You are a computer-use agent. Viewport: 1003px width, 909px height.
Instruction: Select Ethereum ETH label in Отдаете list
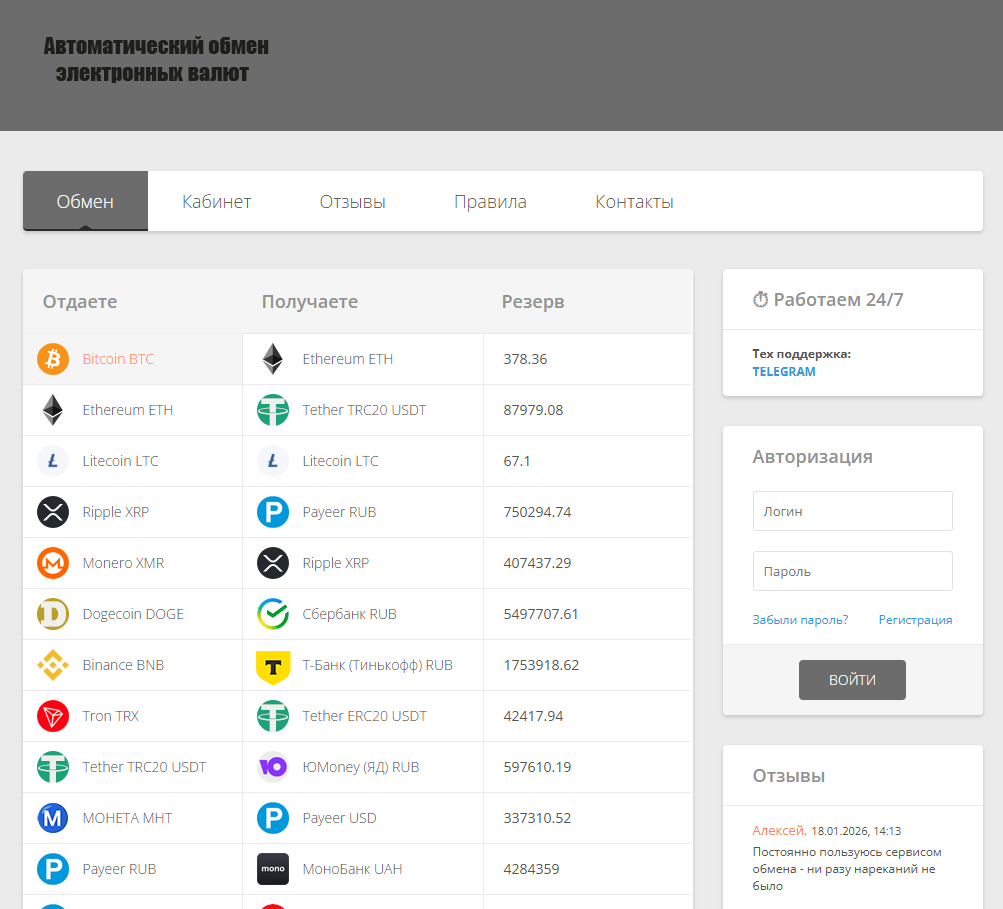pos(128,410)
